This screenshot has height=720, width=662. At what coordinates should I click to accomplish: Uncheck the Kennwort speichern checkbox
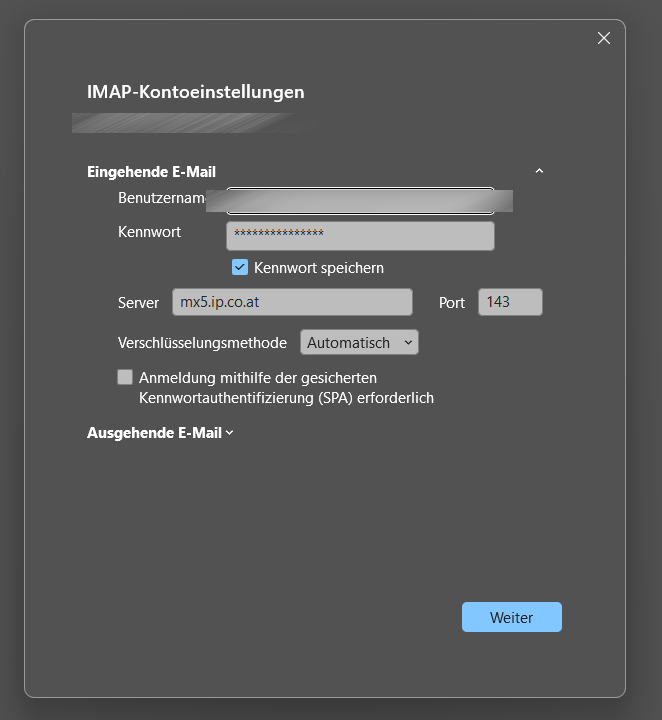point(240,268)
